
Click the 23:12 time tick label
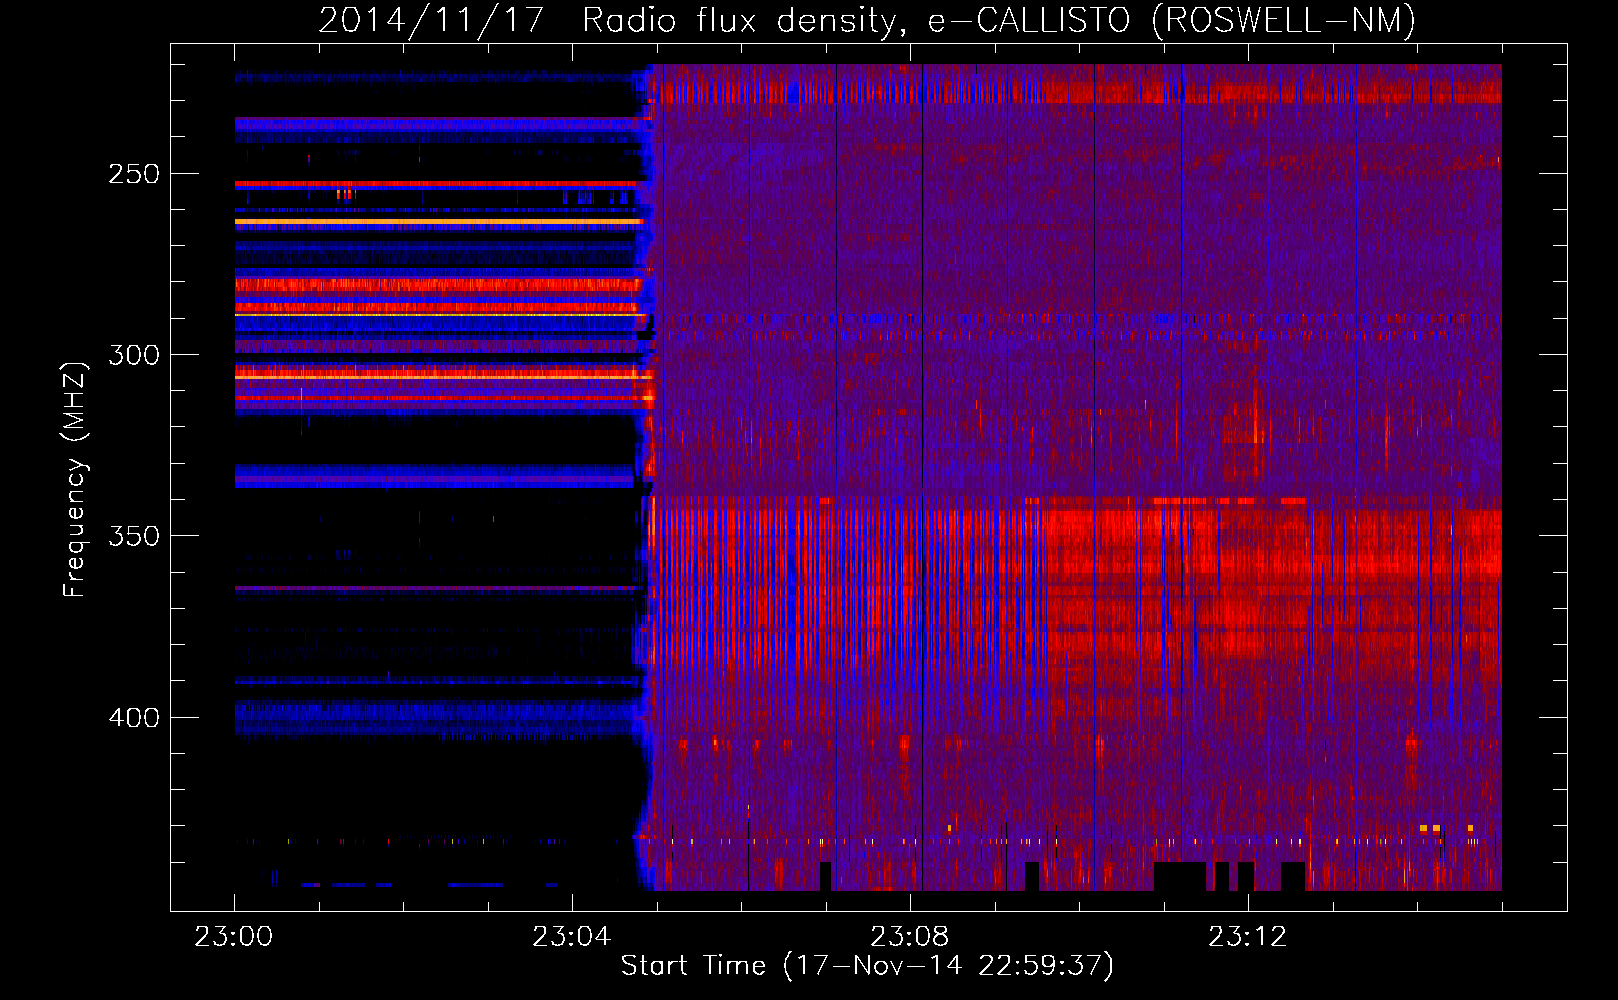pyautogui.click(x=1247, y=937)
